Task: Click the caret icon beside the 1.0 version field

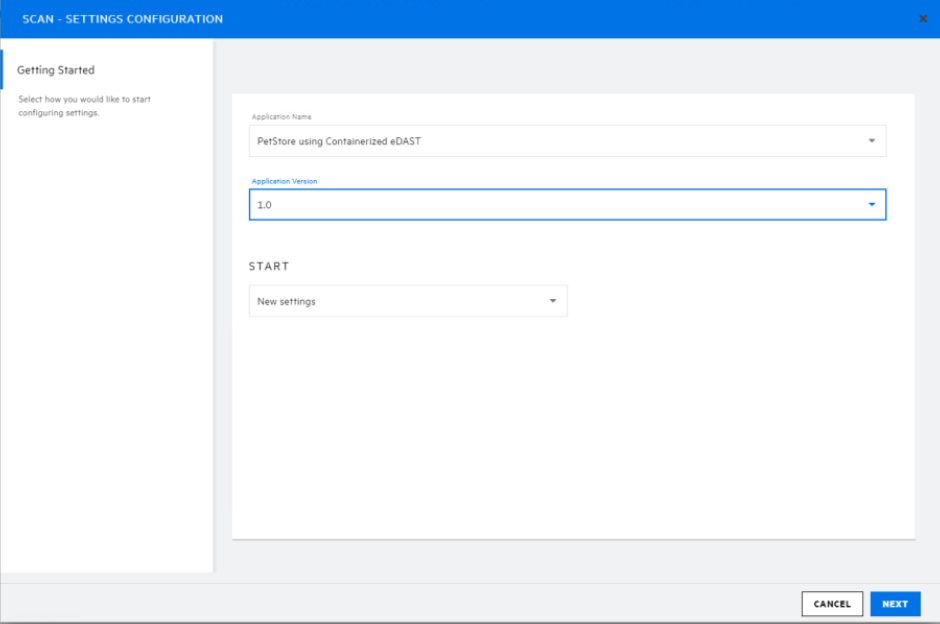Action: pos(870,204)
